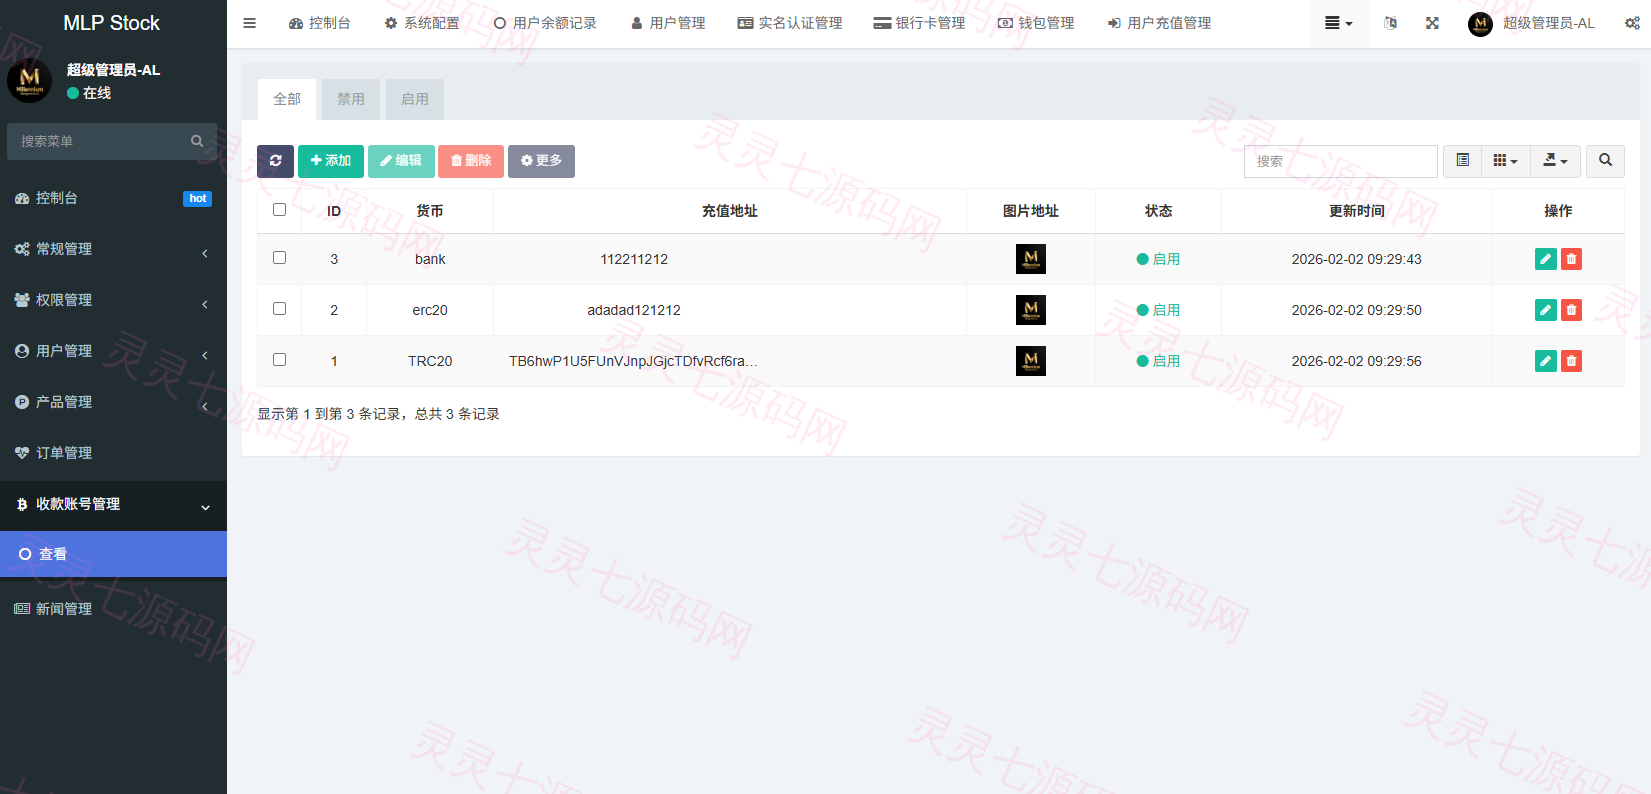Open the columns dropdown in table toolbar
Screen dimensions: 1651x794
[x=1505, y=161]
